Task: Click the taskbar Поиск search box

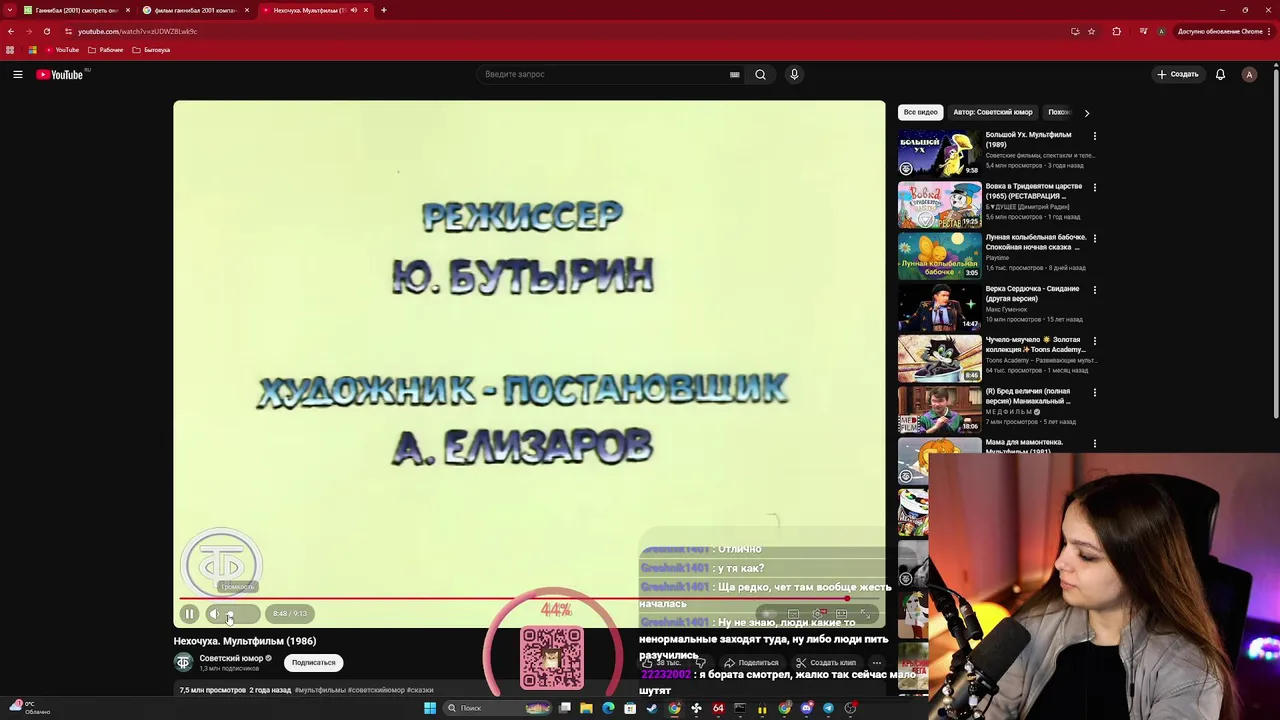Action: point(497,708)
